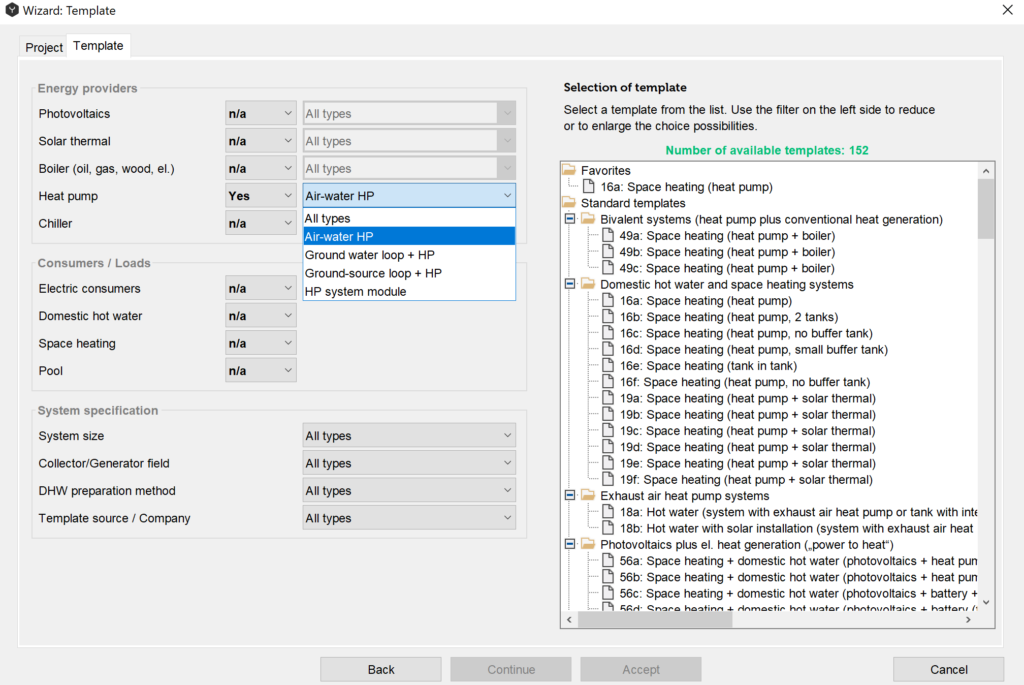Click the Bivalent systems folder icon

[x=588, y=219]
